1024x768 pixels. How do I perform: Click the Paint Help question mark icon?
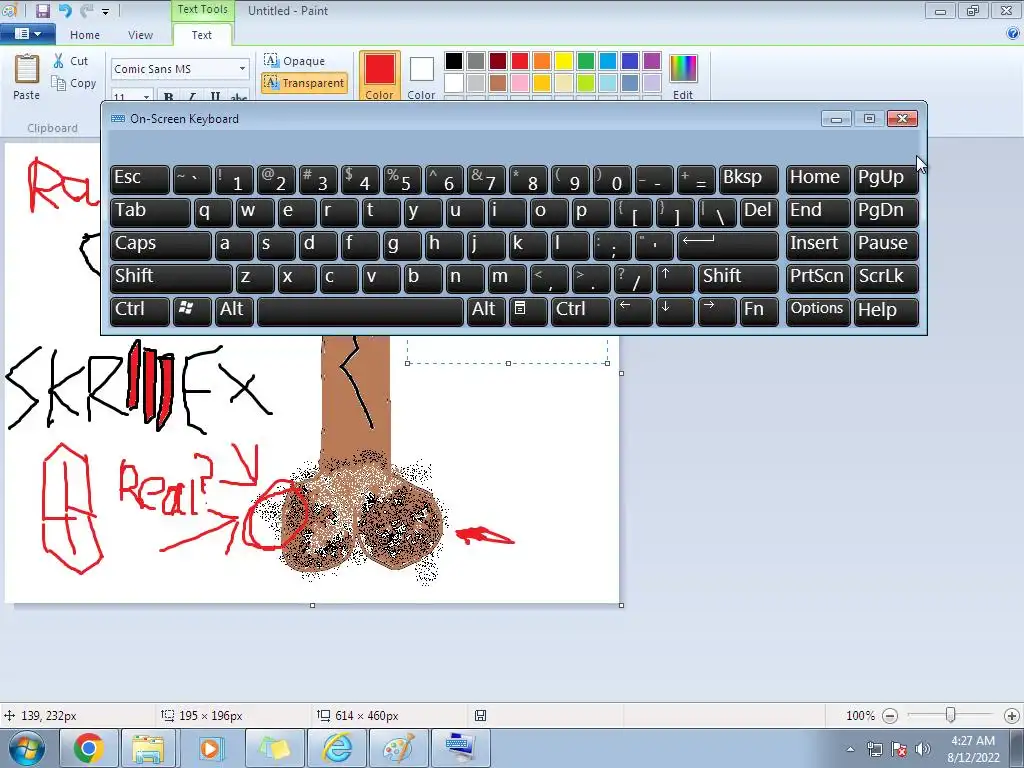point(1012,34)
